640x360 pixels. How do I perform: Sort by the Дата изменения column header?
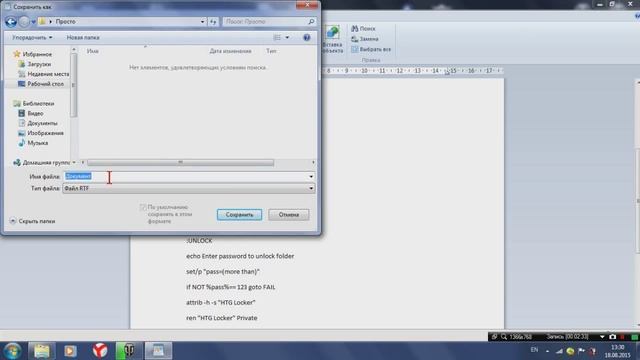point(230,51)
